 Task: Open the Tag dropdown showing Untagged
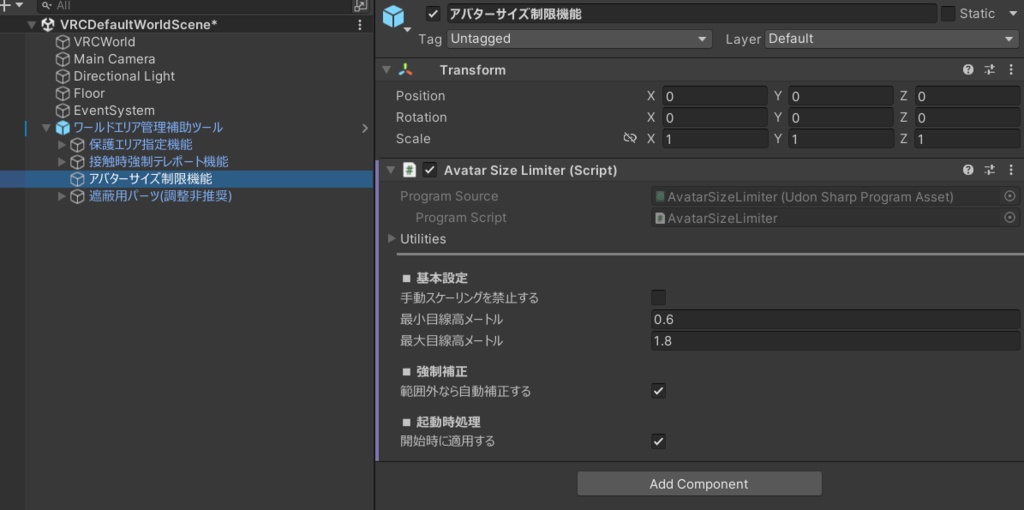[579, 39]
